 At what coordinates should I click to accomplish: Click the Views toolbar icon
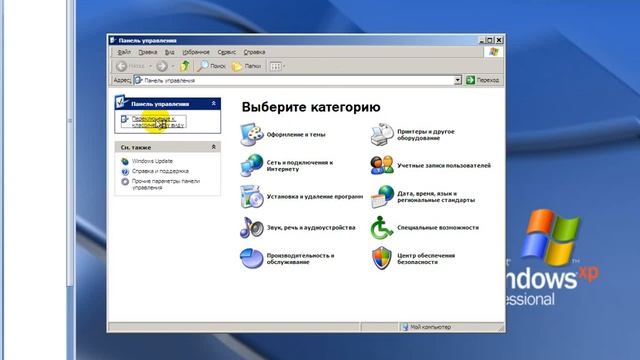(x=276, y=66)
